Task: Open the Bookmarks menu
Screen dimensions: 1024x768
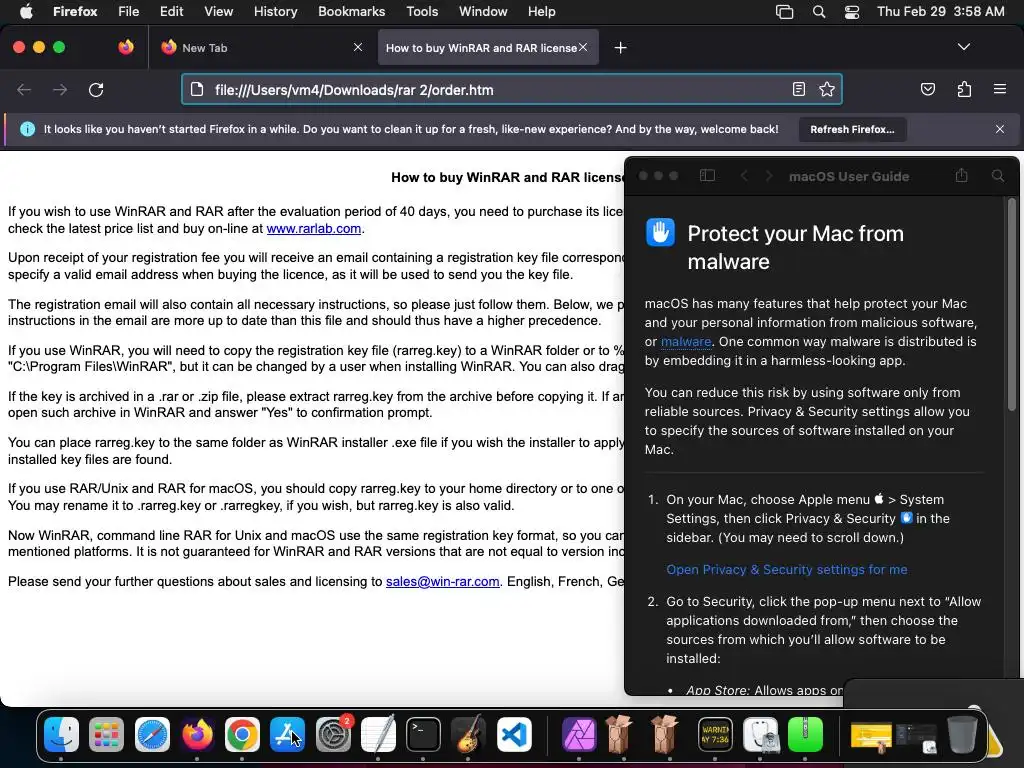Action: pos(351,12)
